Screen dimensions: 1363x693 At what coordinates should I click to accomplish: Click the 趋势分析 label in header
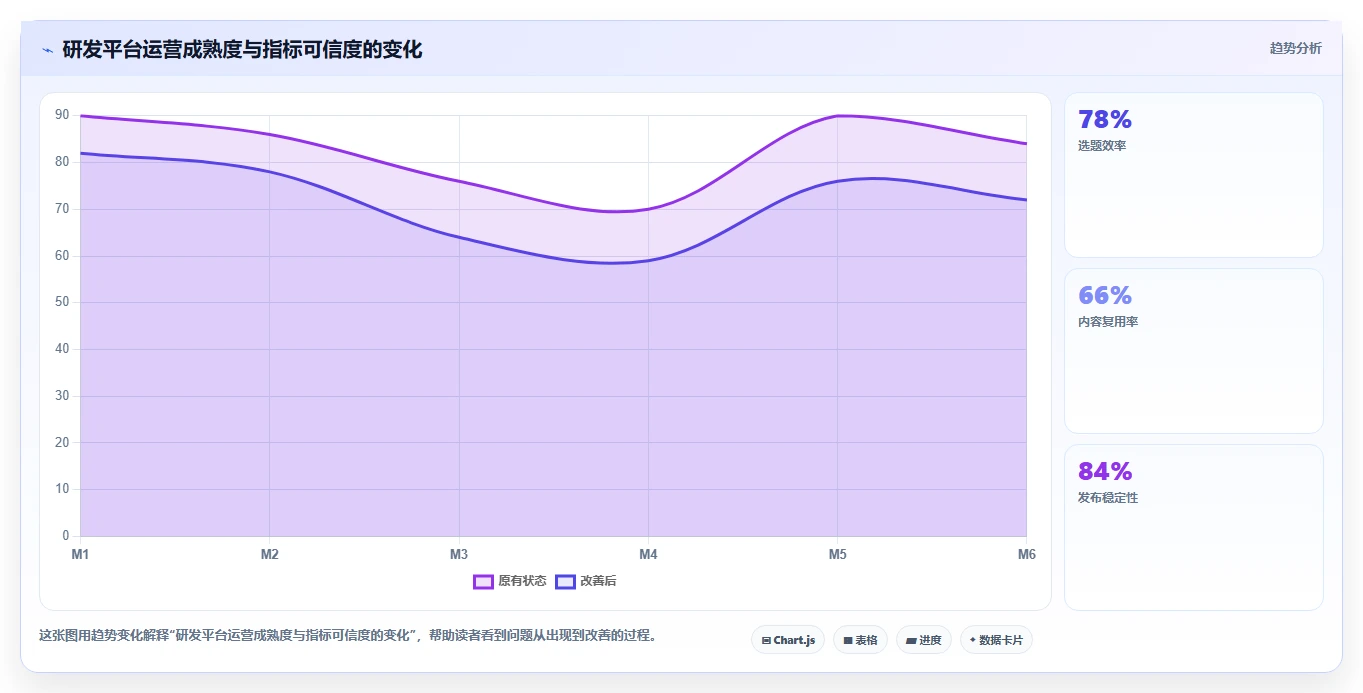[x=1295, y=48]
